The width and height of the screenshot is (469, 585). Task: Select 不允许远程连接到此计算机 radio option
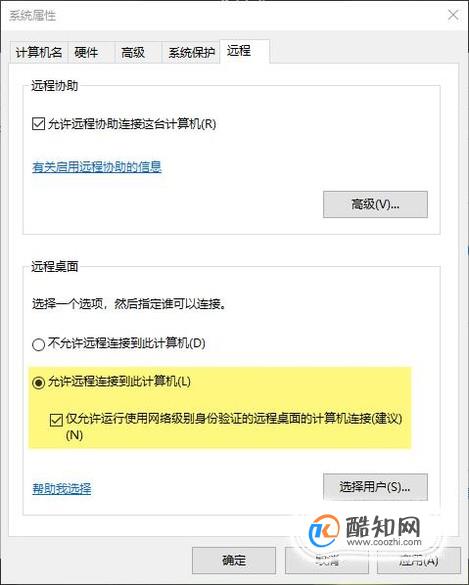(x=38, y=344)
